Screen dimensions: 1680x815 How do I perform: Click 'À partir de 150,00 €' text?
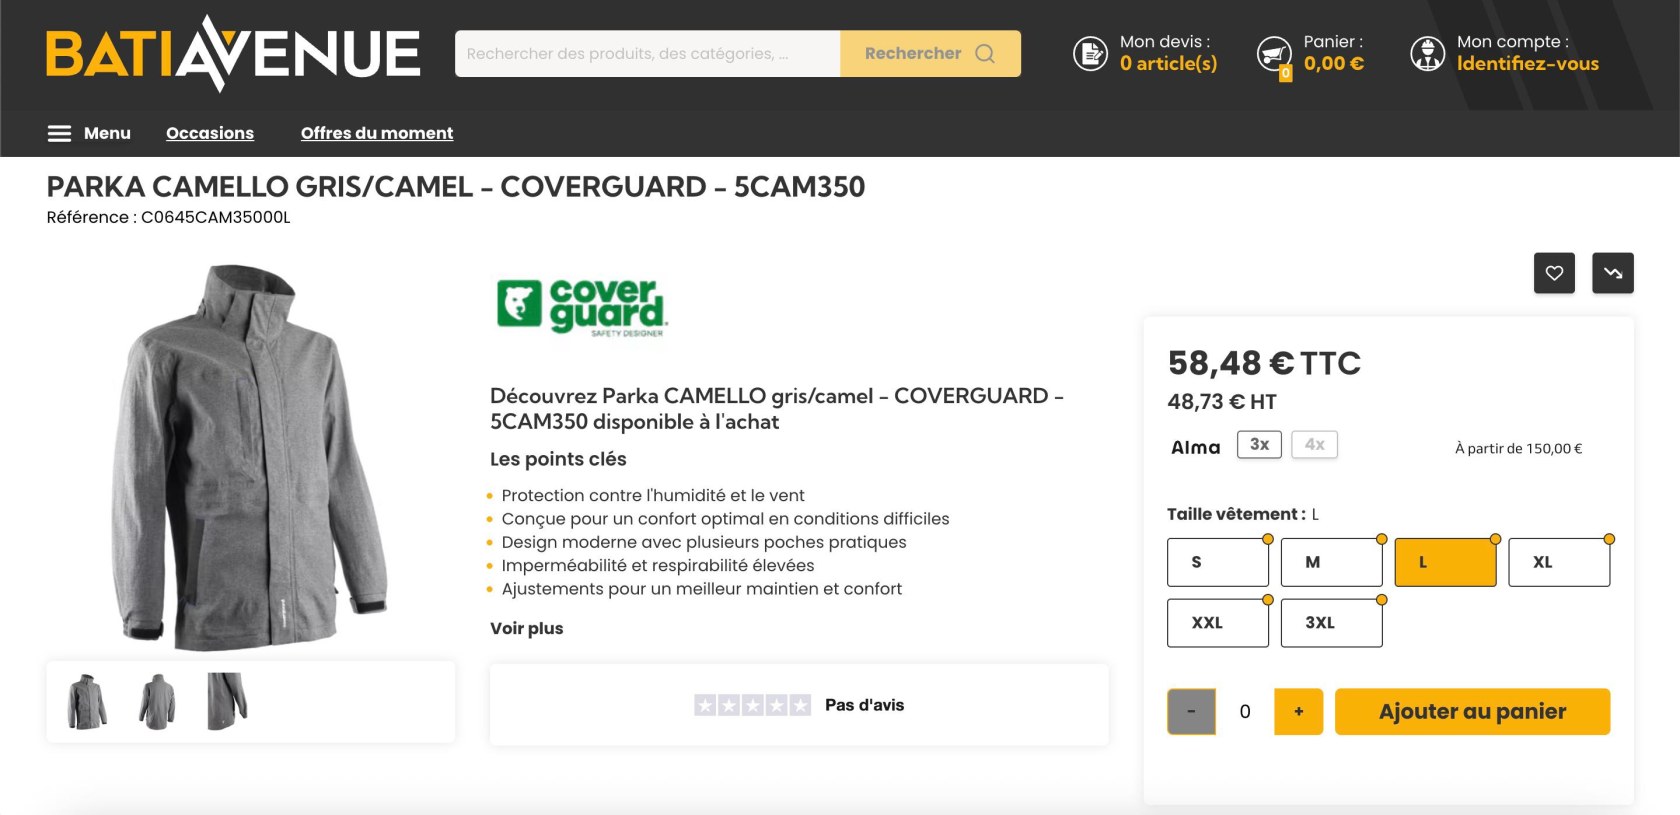click(x=1518, y=449)
